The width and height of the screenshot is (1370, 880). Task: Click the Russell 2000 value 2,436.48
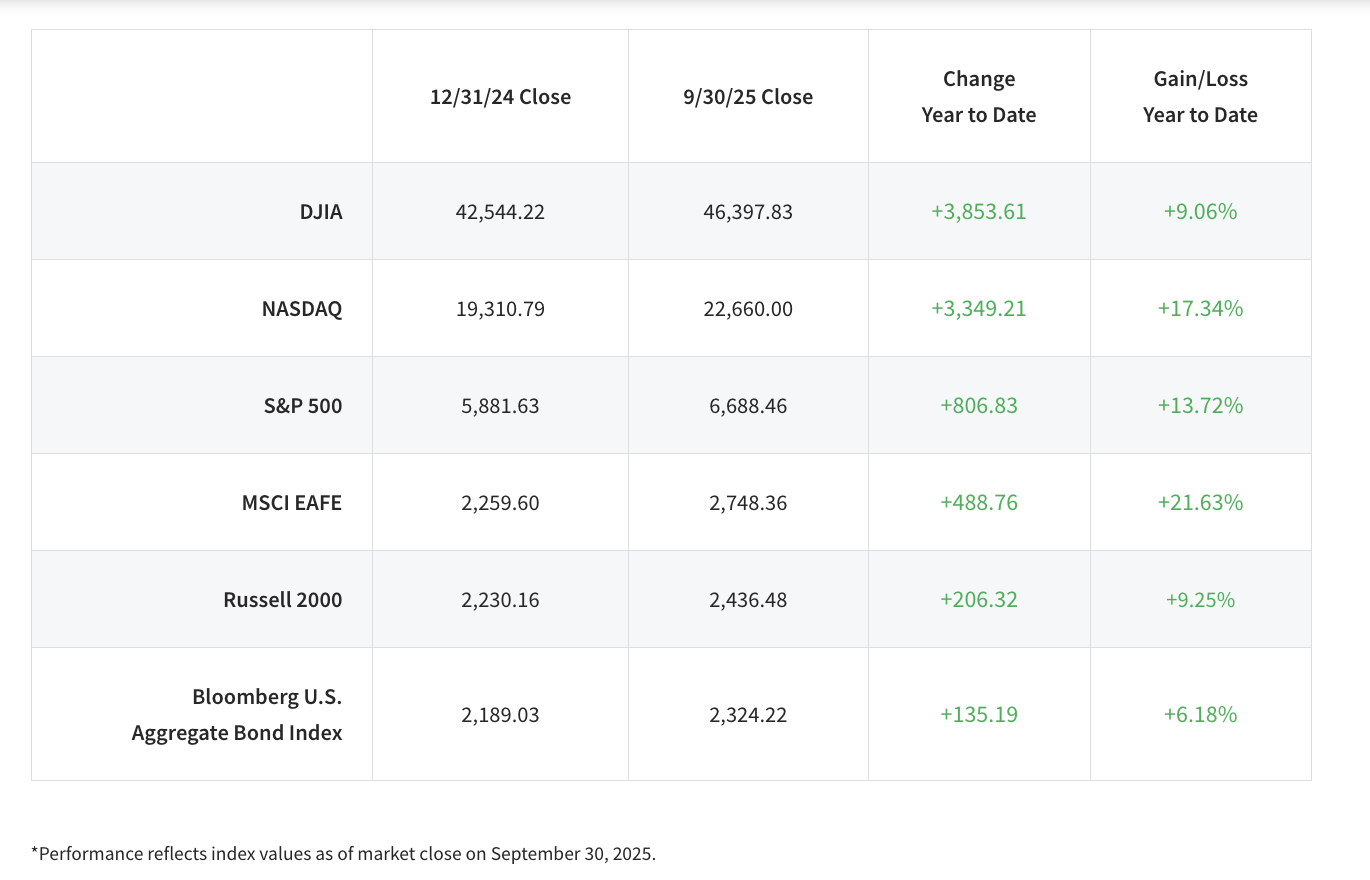point(748,600)
